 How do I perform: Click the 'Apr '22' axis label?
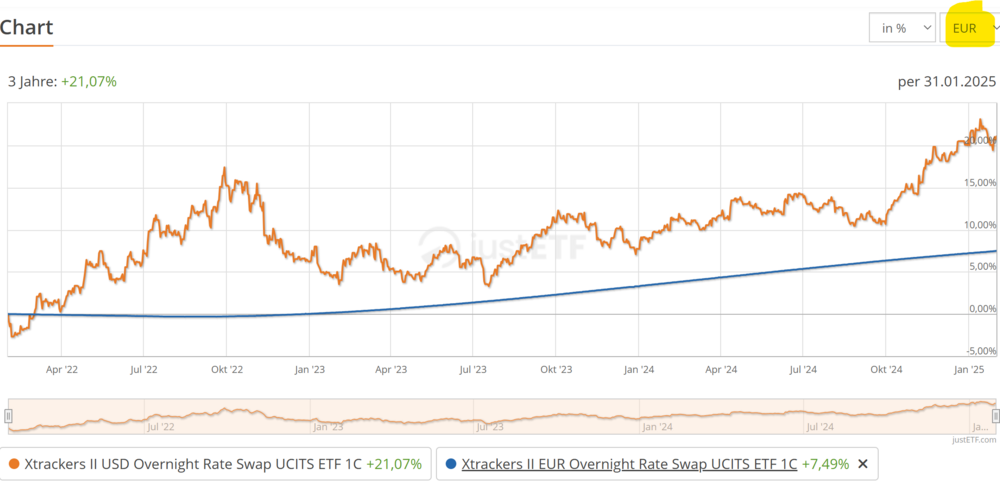62,369
